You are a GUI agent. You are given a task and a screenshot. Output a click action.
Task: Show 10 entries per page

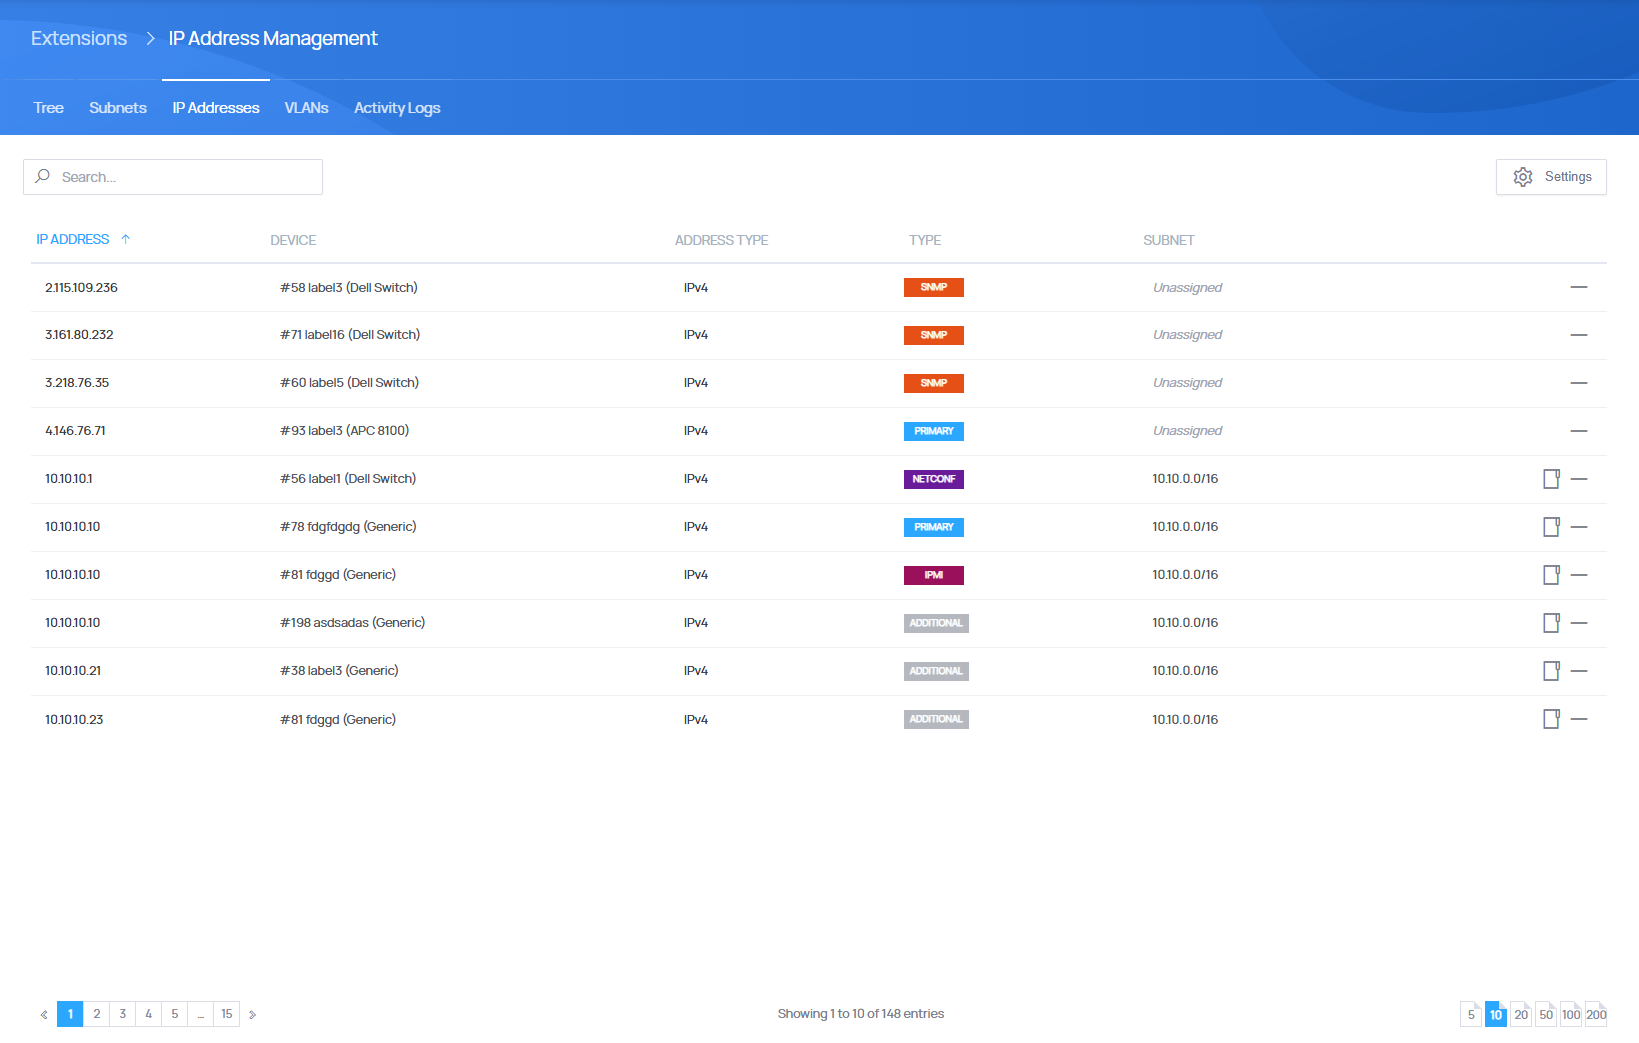pos(1496,1014)
